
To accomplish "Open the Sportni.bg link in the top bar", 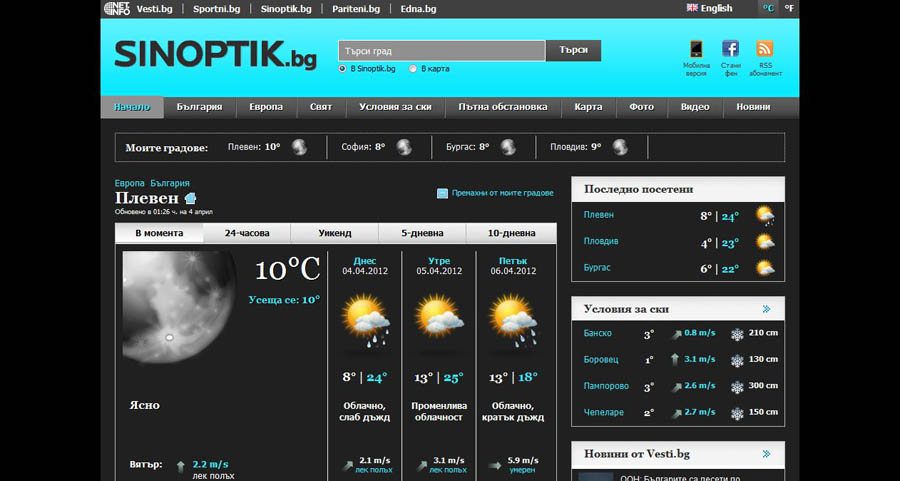I will 216,9.
